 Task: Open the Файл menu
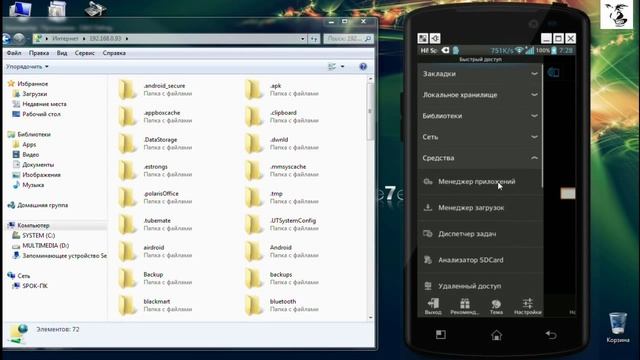(14, 53)
